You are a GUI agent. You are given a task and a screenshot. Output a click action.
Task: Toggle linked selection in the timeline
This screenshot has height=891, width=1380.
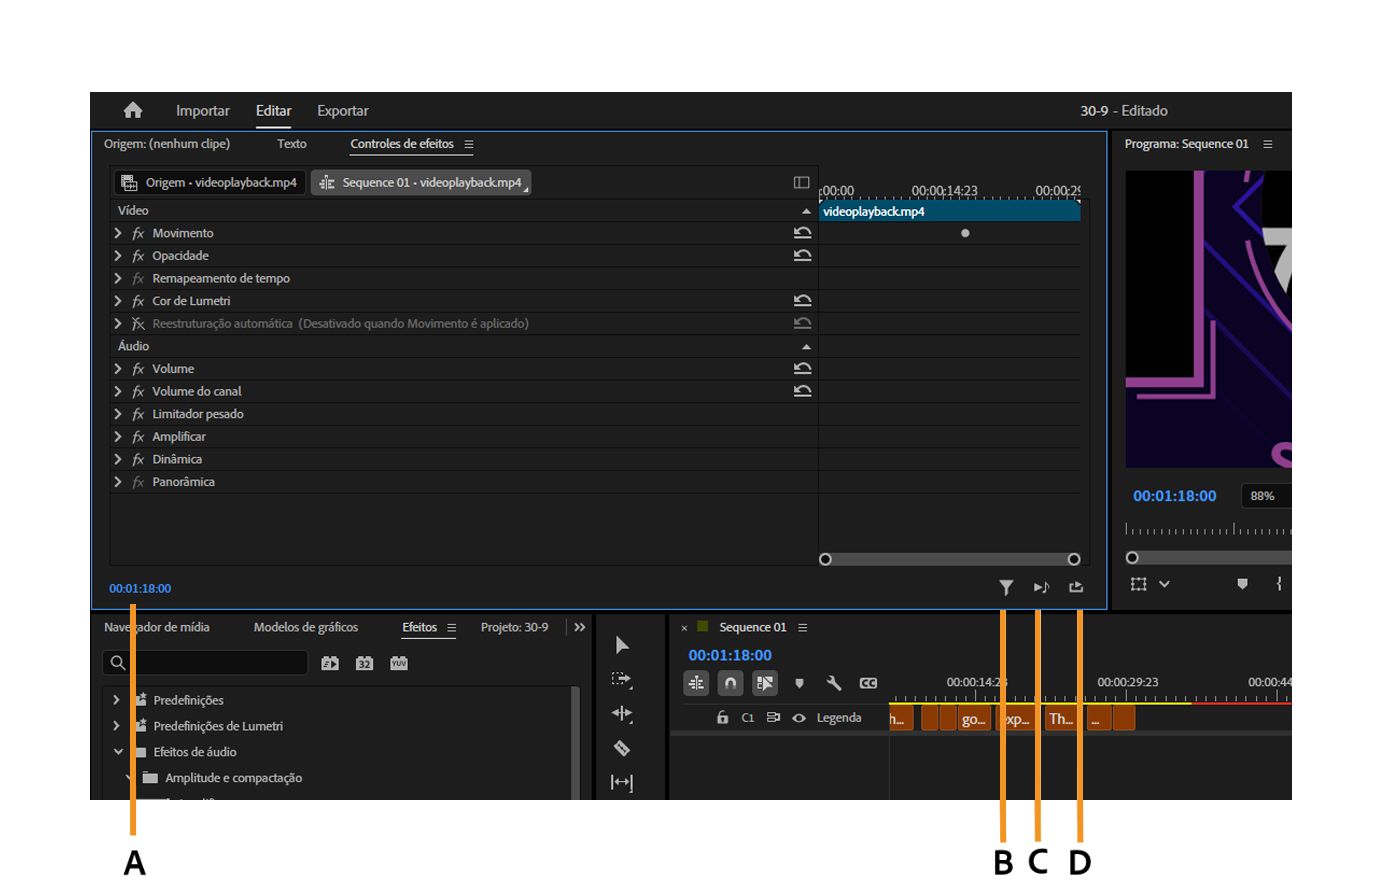pyautogui.click(x=765, y=683)
